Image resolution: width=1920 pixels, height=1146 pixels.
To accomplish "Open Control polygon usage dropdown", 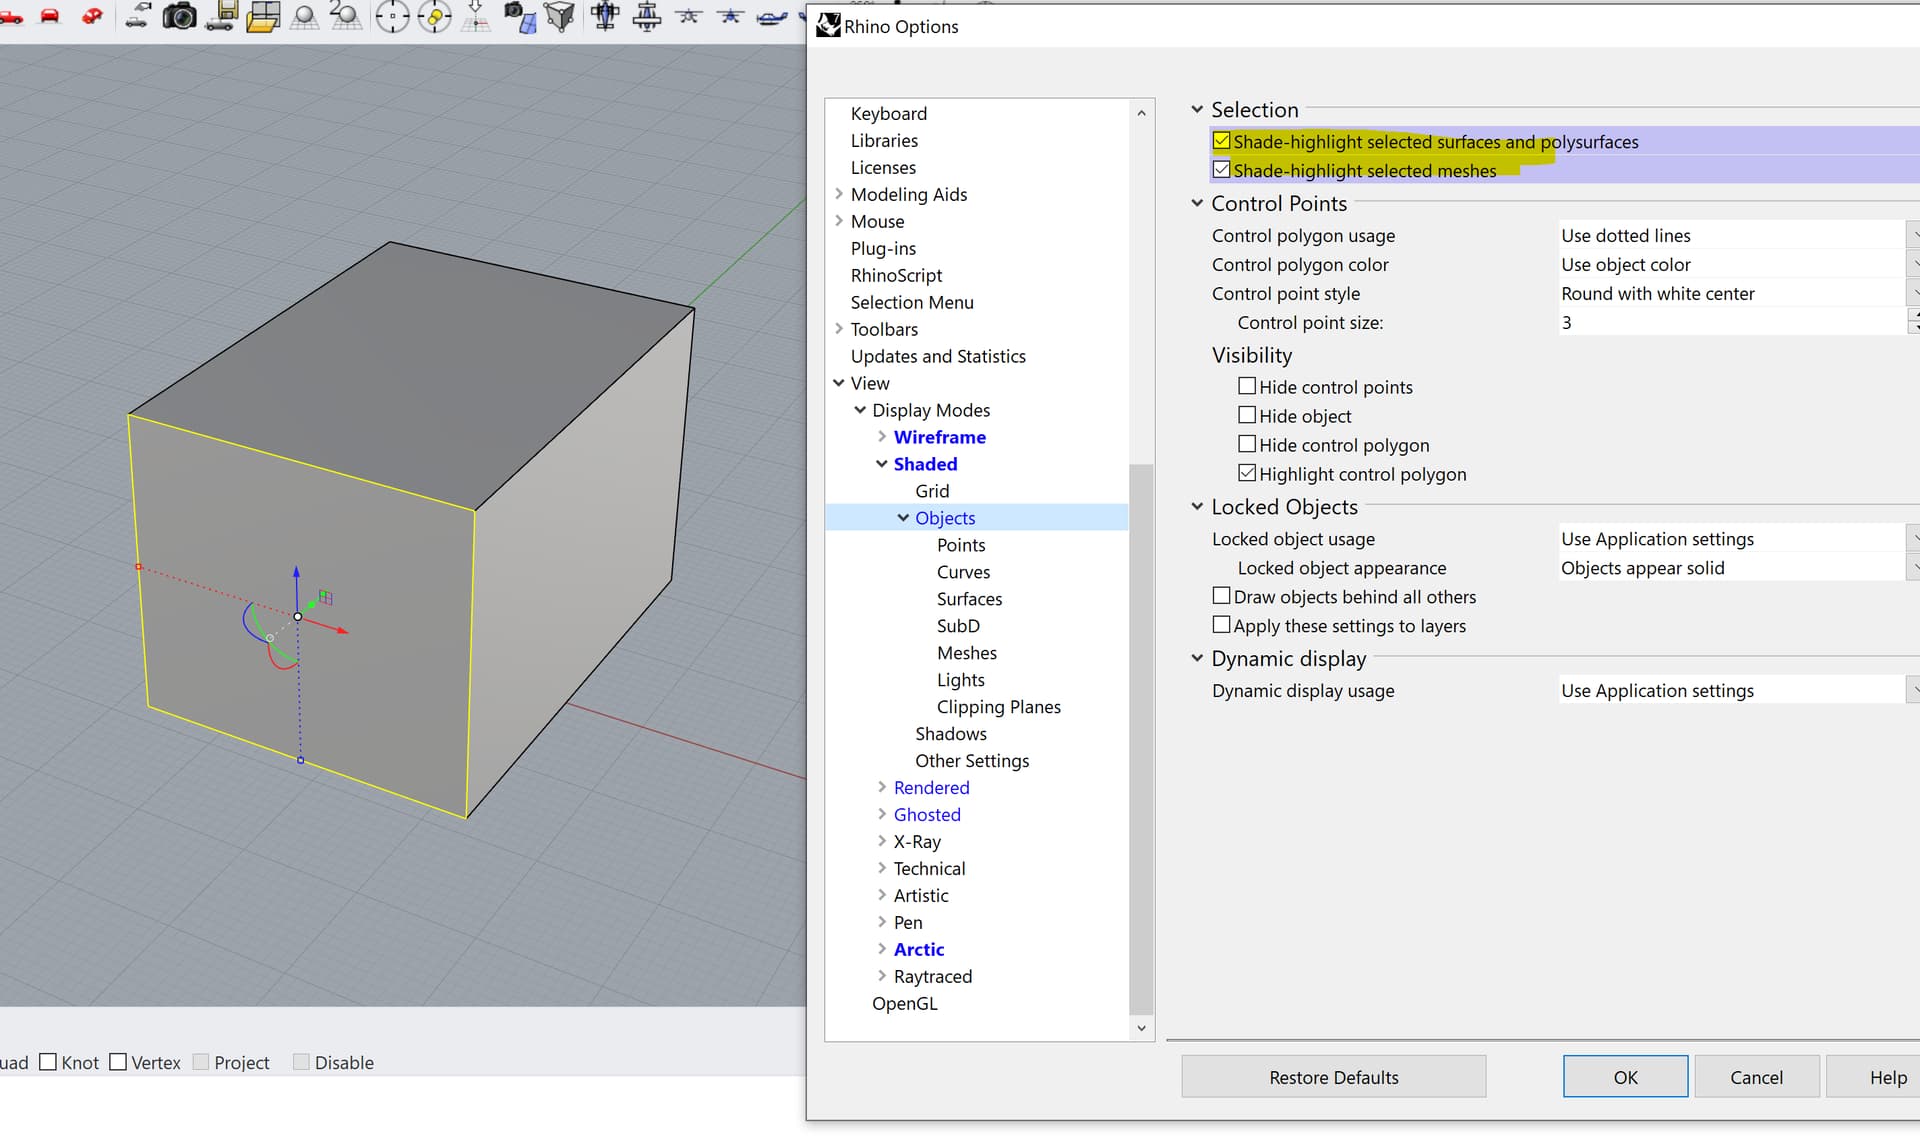I will pos(1737,235).
